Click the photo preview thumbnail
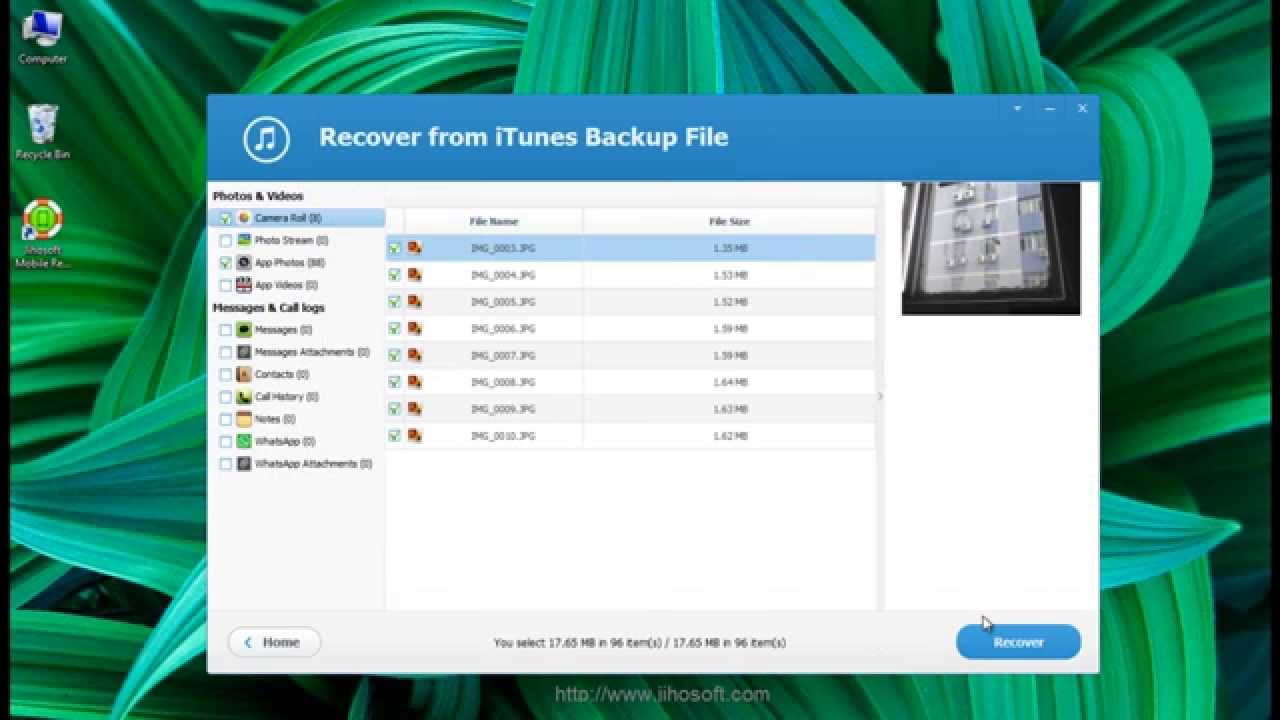 991,248
